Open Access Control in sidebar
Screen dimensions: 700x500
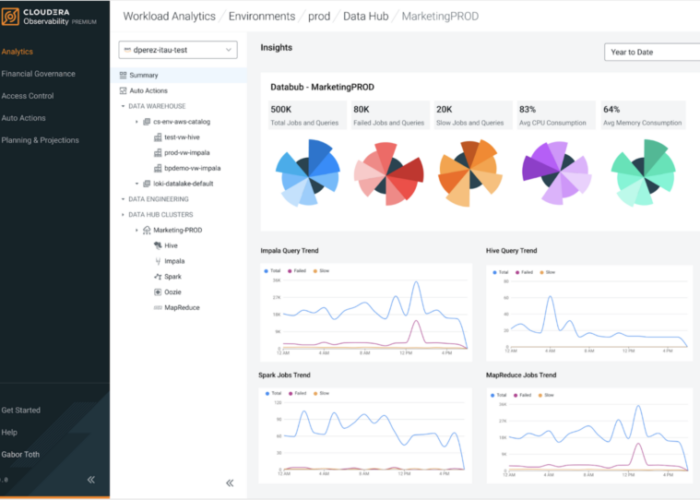[x=28, y=96]
